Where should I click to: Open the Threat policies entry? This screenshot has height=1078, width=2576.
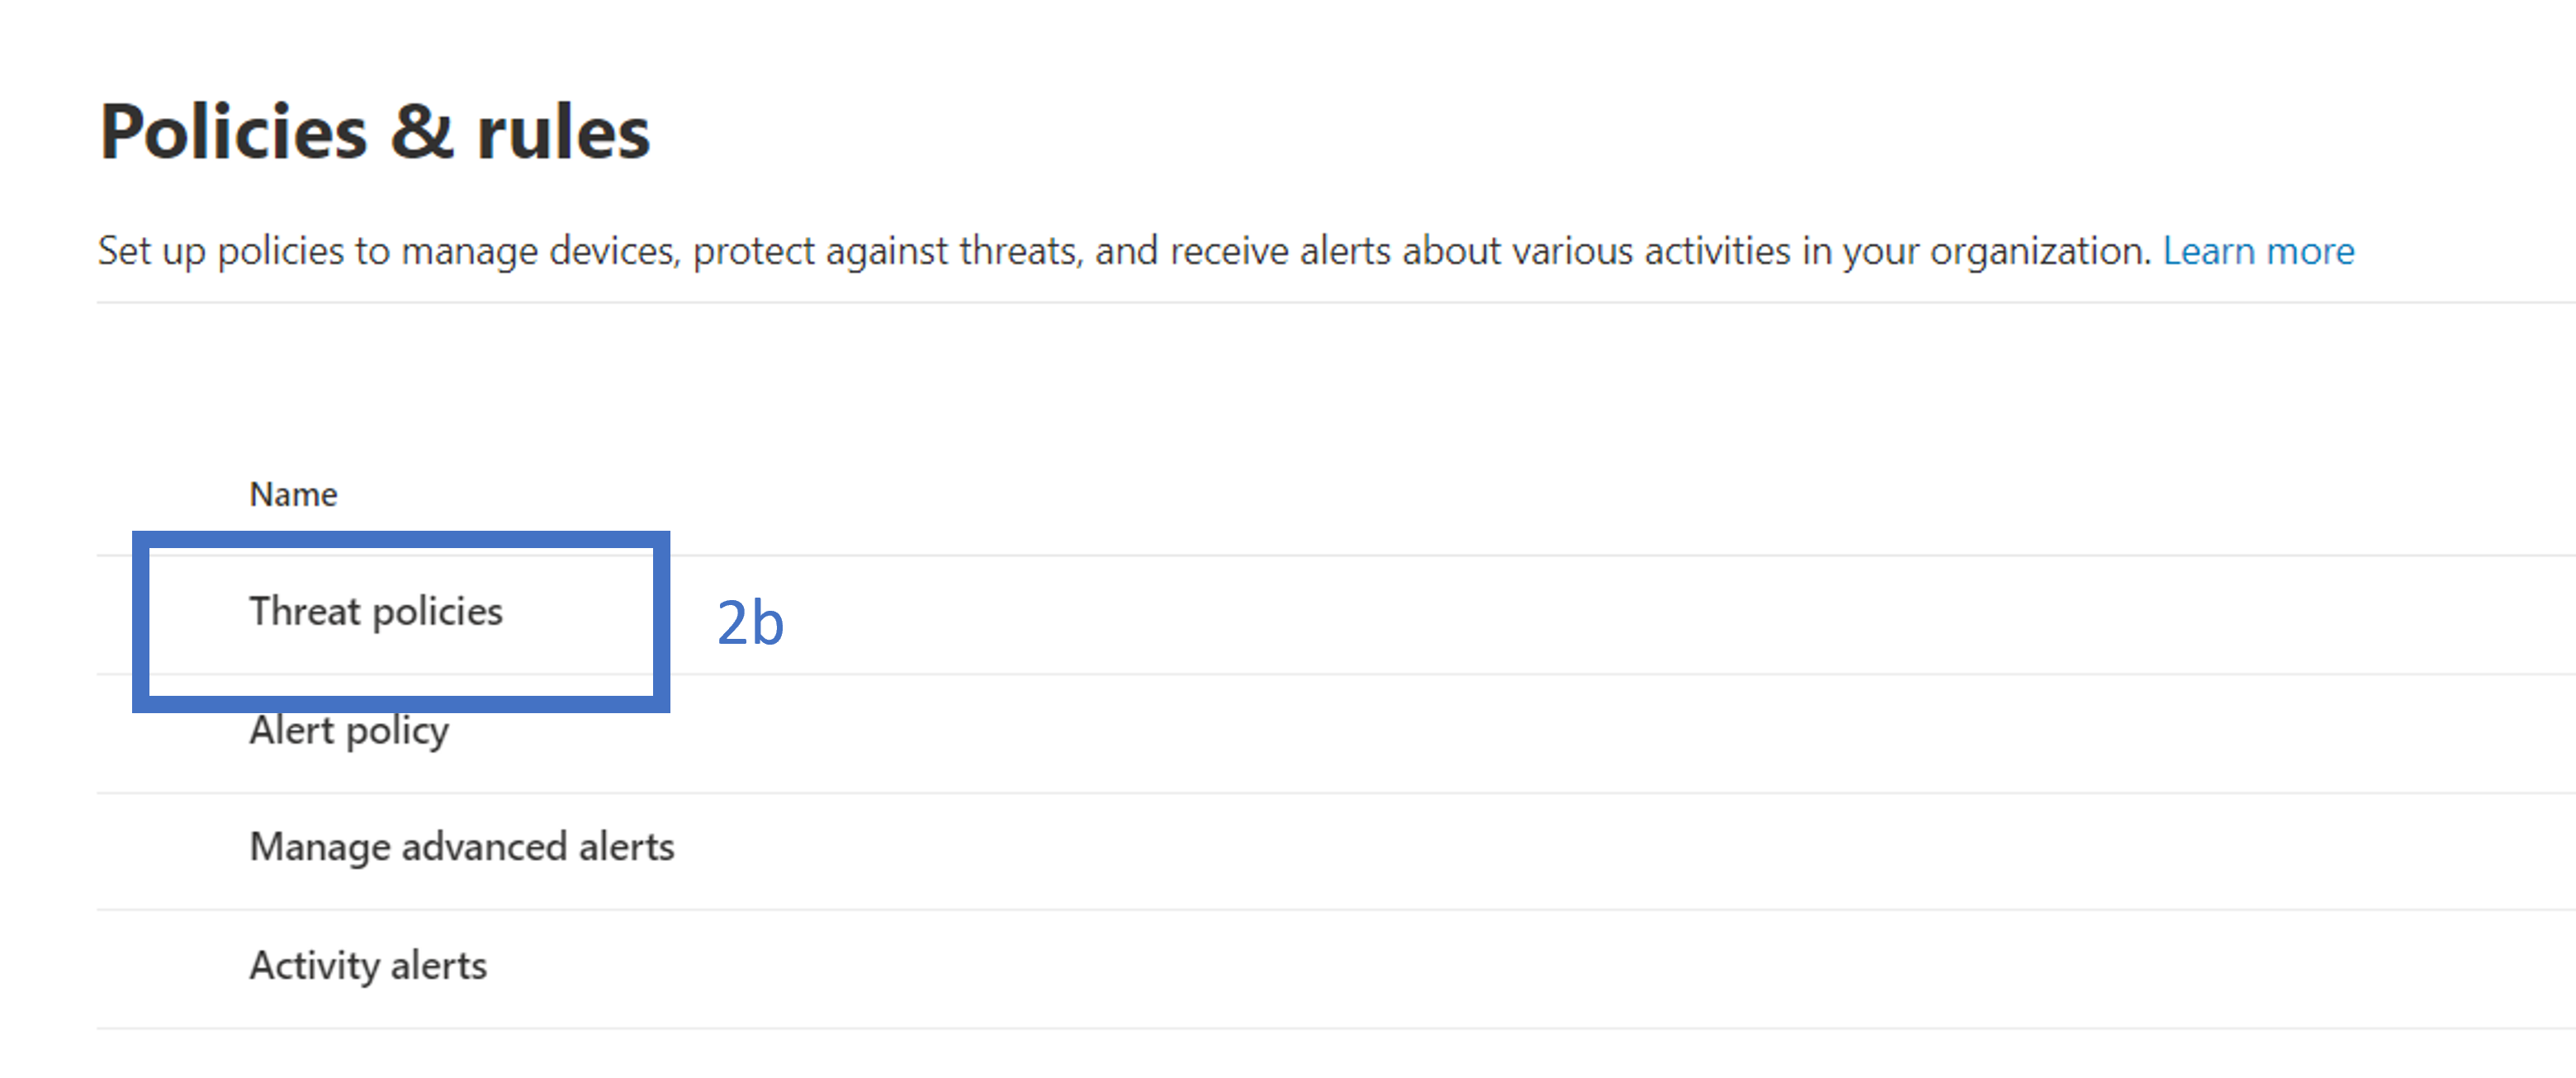click(376, 612)
